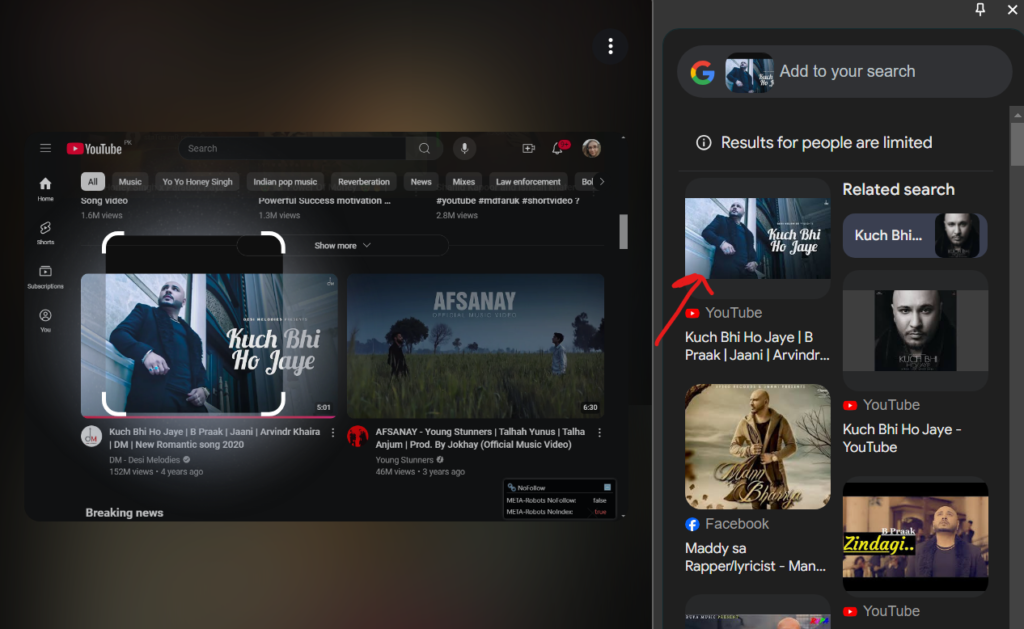Open the Lens overlay three-dot menu
This screenshot has height=629, width=1024.
[611, 46]
